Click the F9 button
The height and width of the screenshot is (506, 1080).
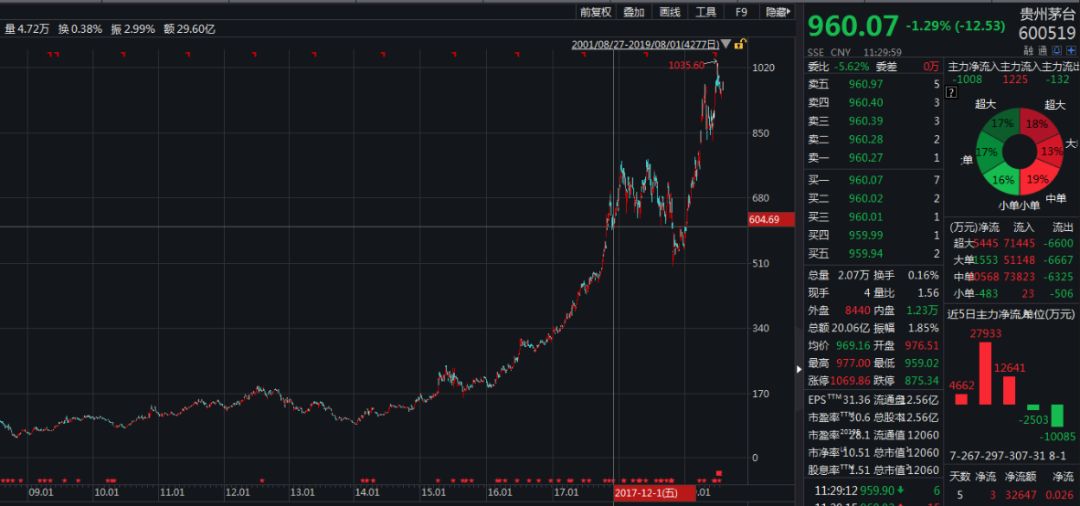741,12
